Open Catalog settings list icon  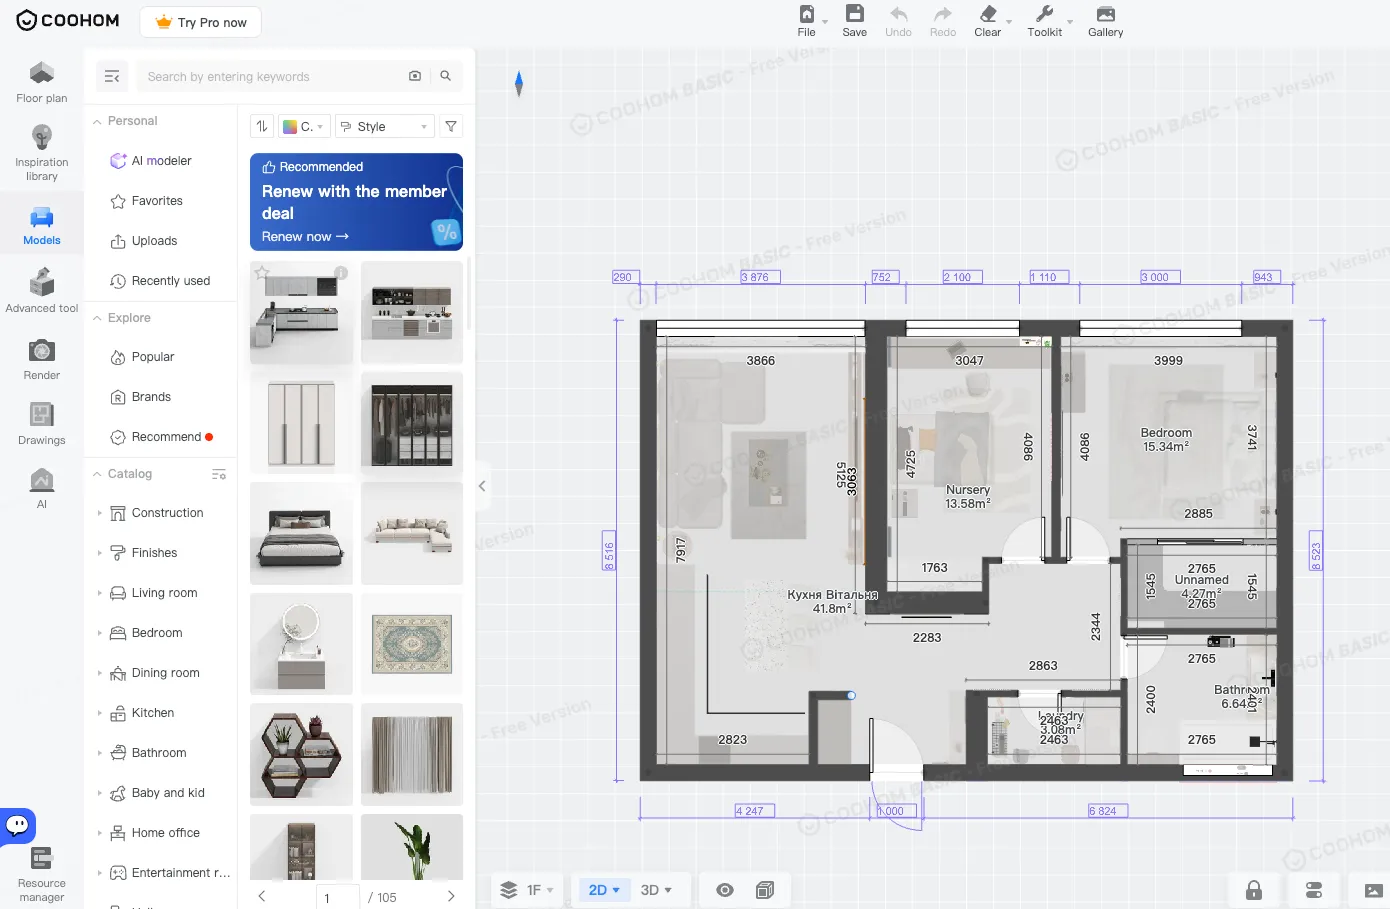[x=219, y=474]
